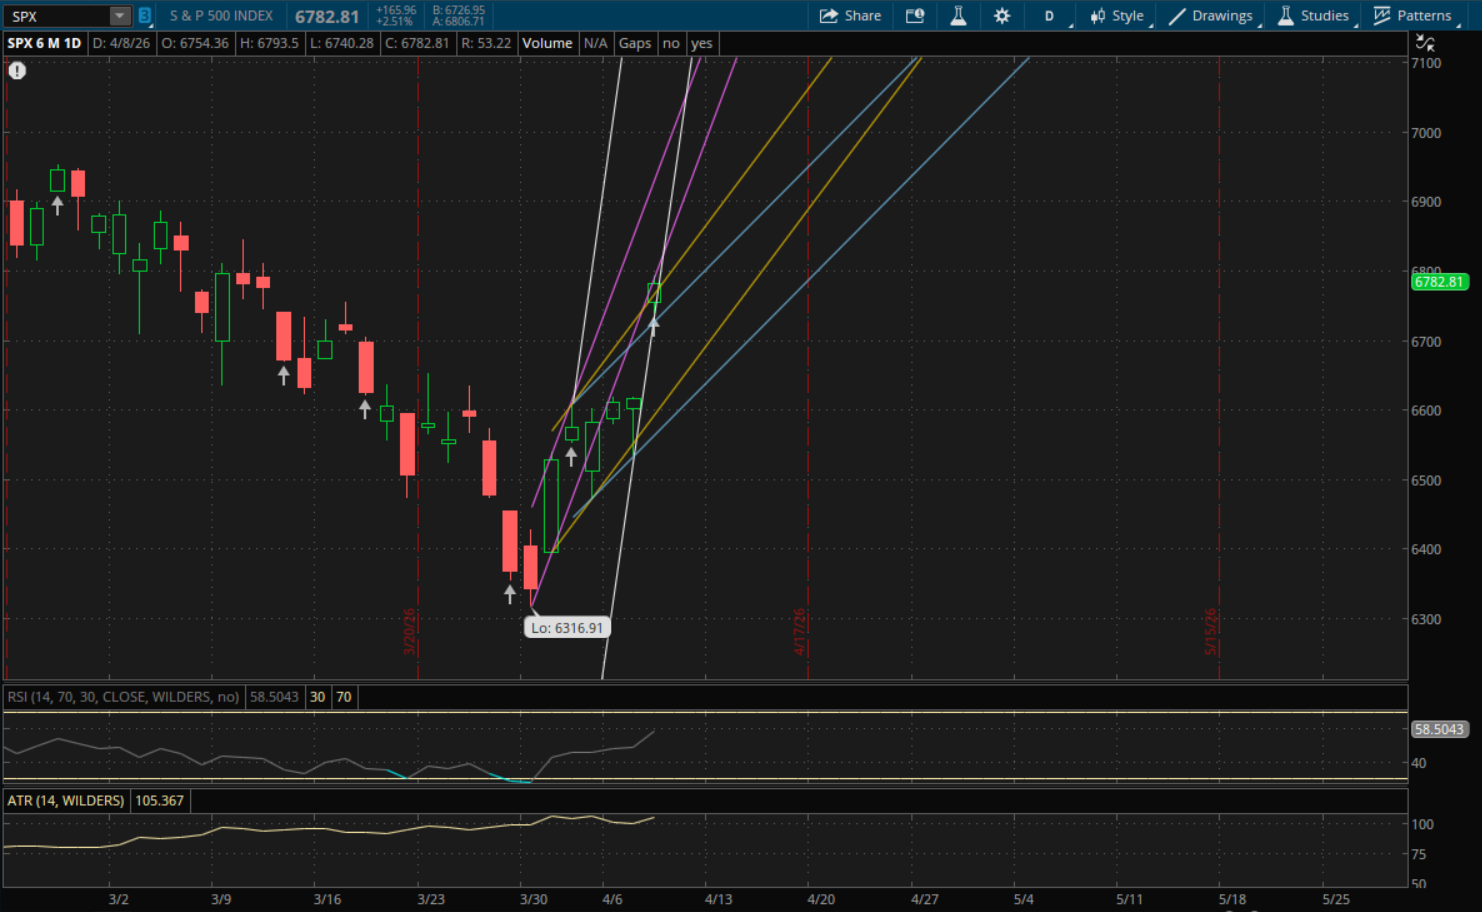Open the D timeframe dropdown
Screen dimensions: 1482x912
1050,16
